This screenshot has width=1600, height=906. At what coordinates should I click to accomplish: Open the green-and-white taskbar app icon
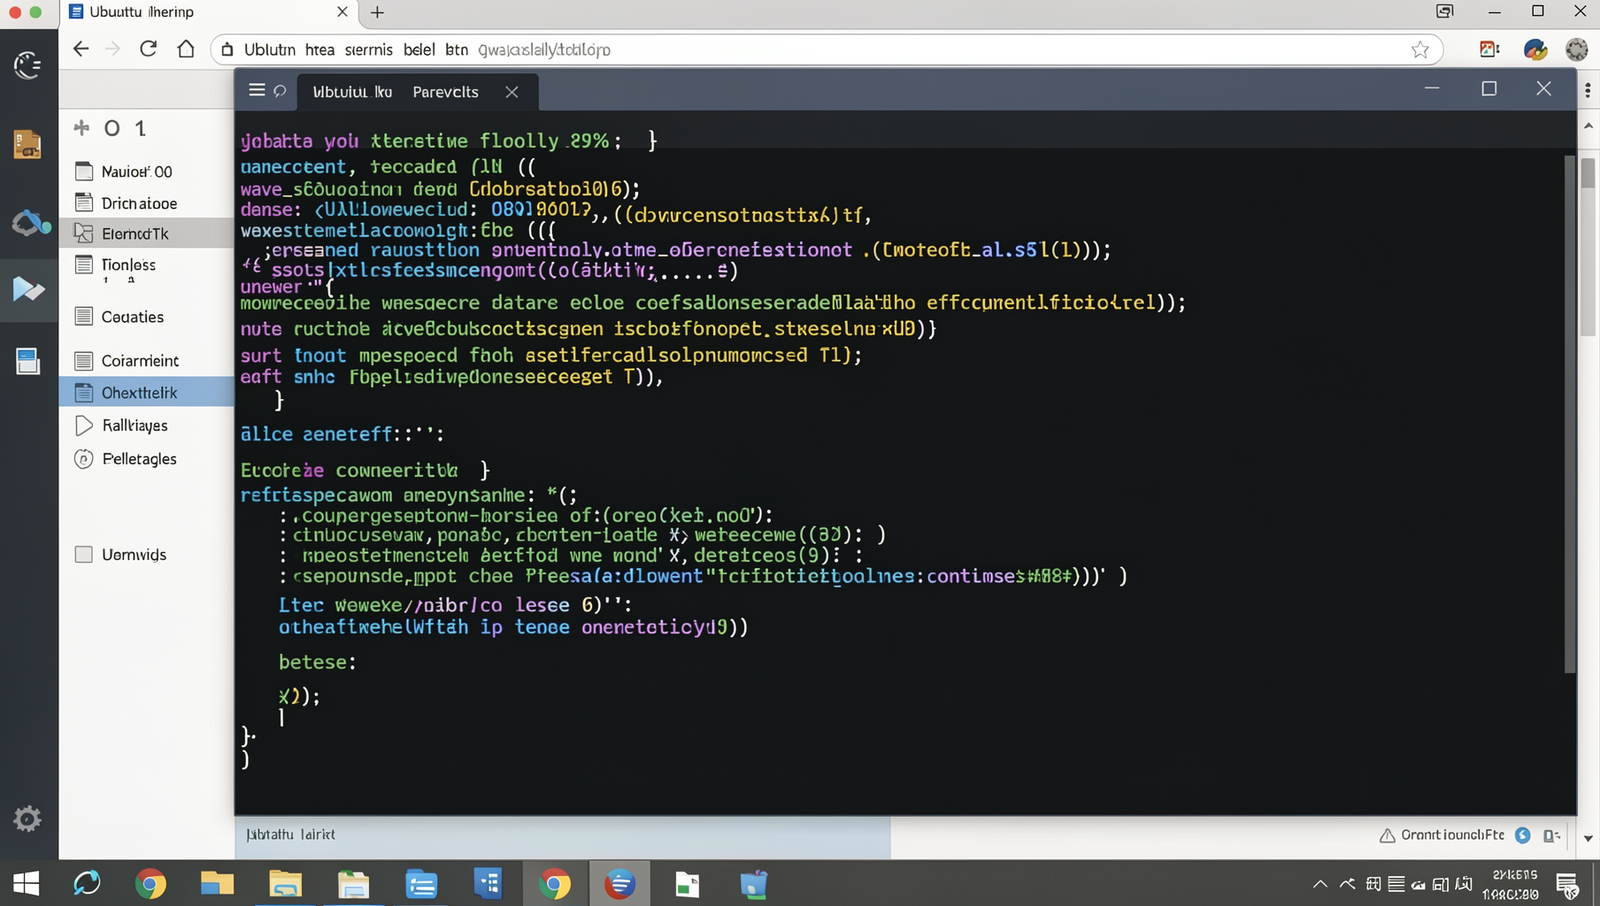(x=687, y=884)
